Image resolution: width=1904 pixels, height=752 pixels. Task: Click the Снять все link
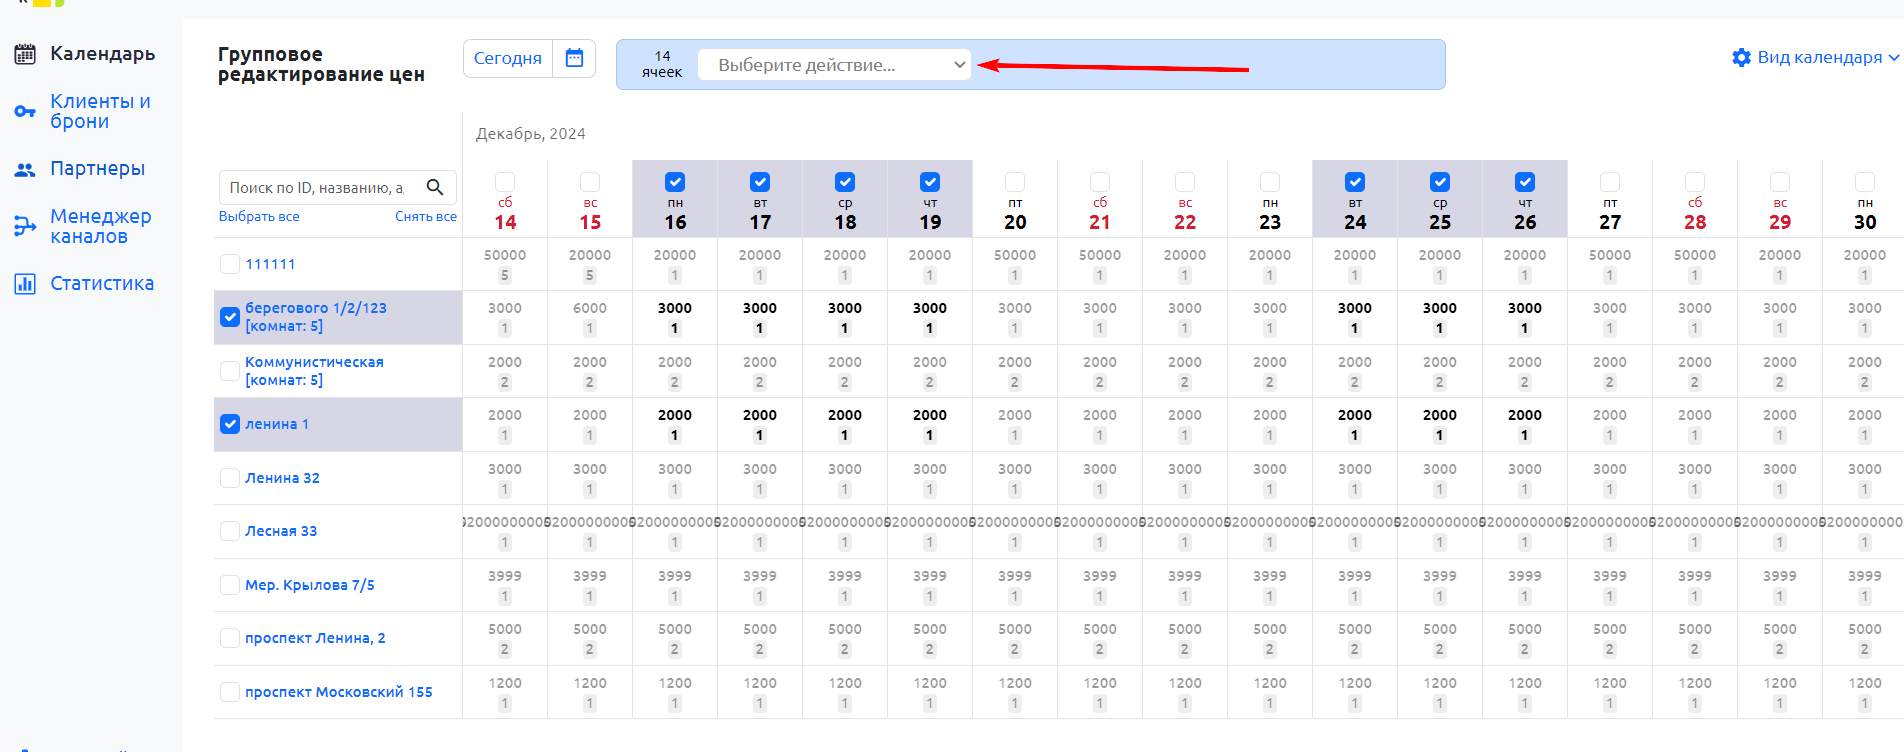(425, 217)
